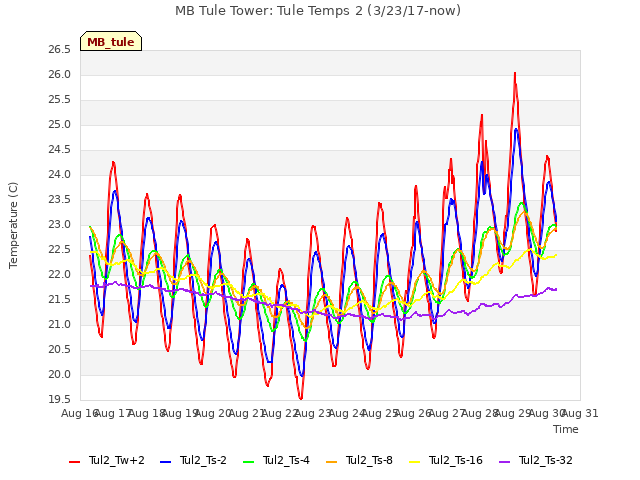
Task: Select the Tul2_Ts-16 legend label
Action: (x=456, y=460)
